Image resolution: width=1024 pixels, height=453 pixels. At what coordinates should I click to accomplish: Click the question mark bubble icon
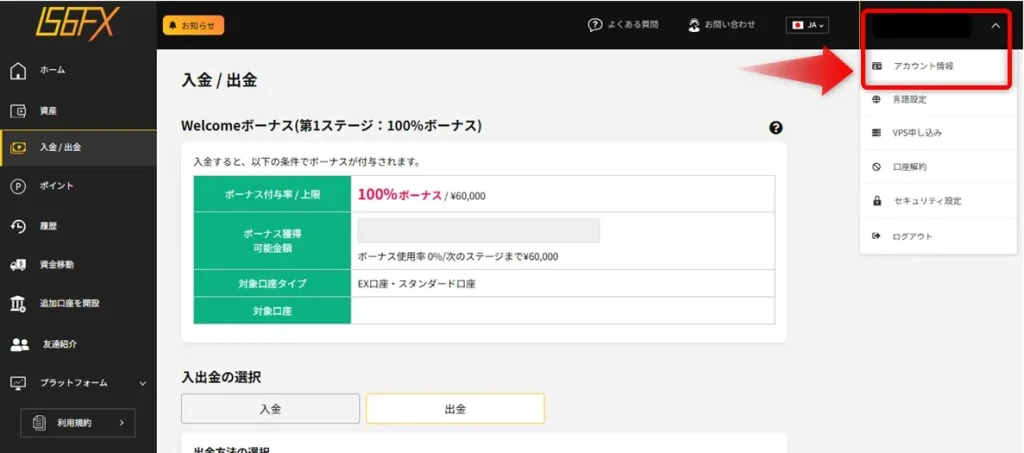point(594,25)
